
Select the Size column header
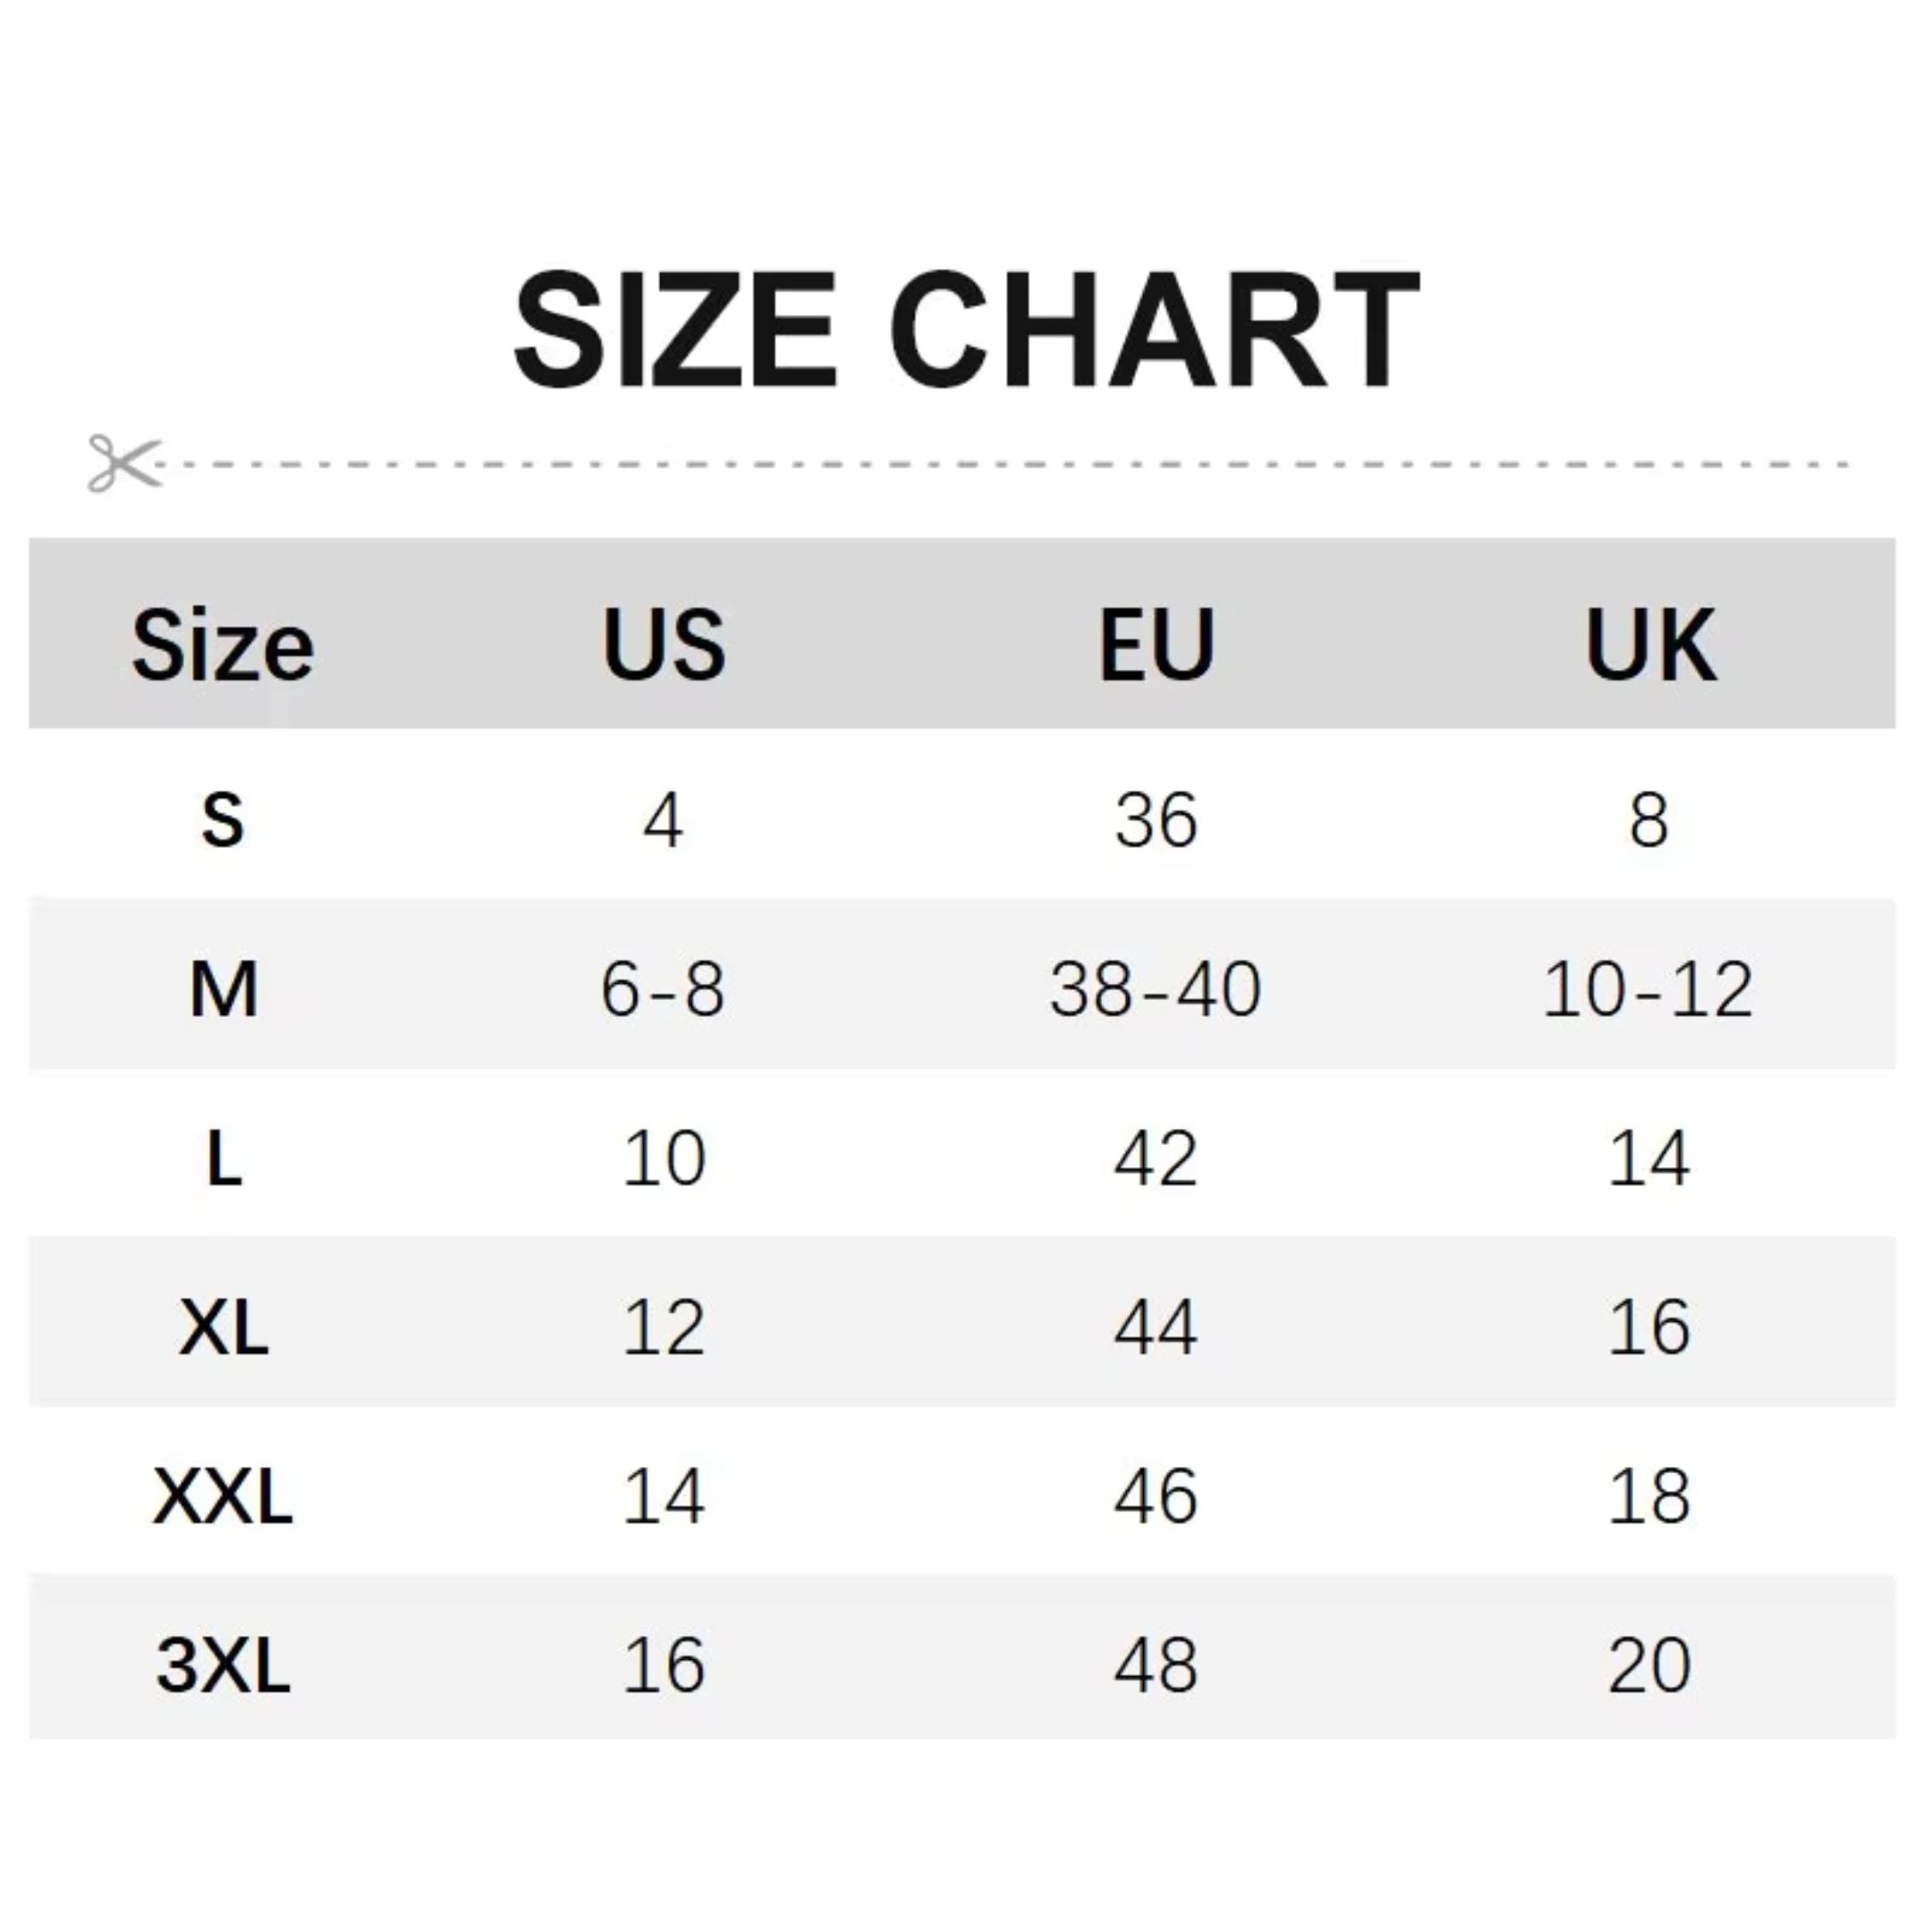pos(222,645)
